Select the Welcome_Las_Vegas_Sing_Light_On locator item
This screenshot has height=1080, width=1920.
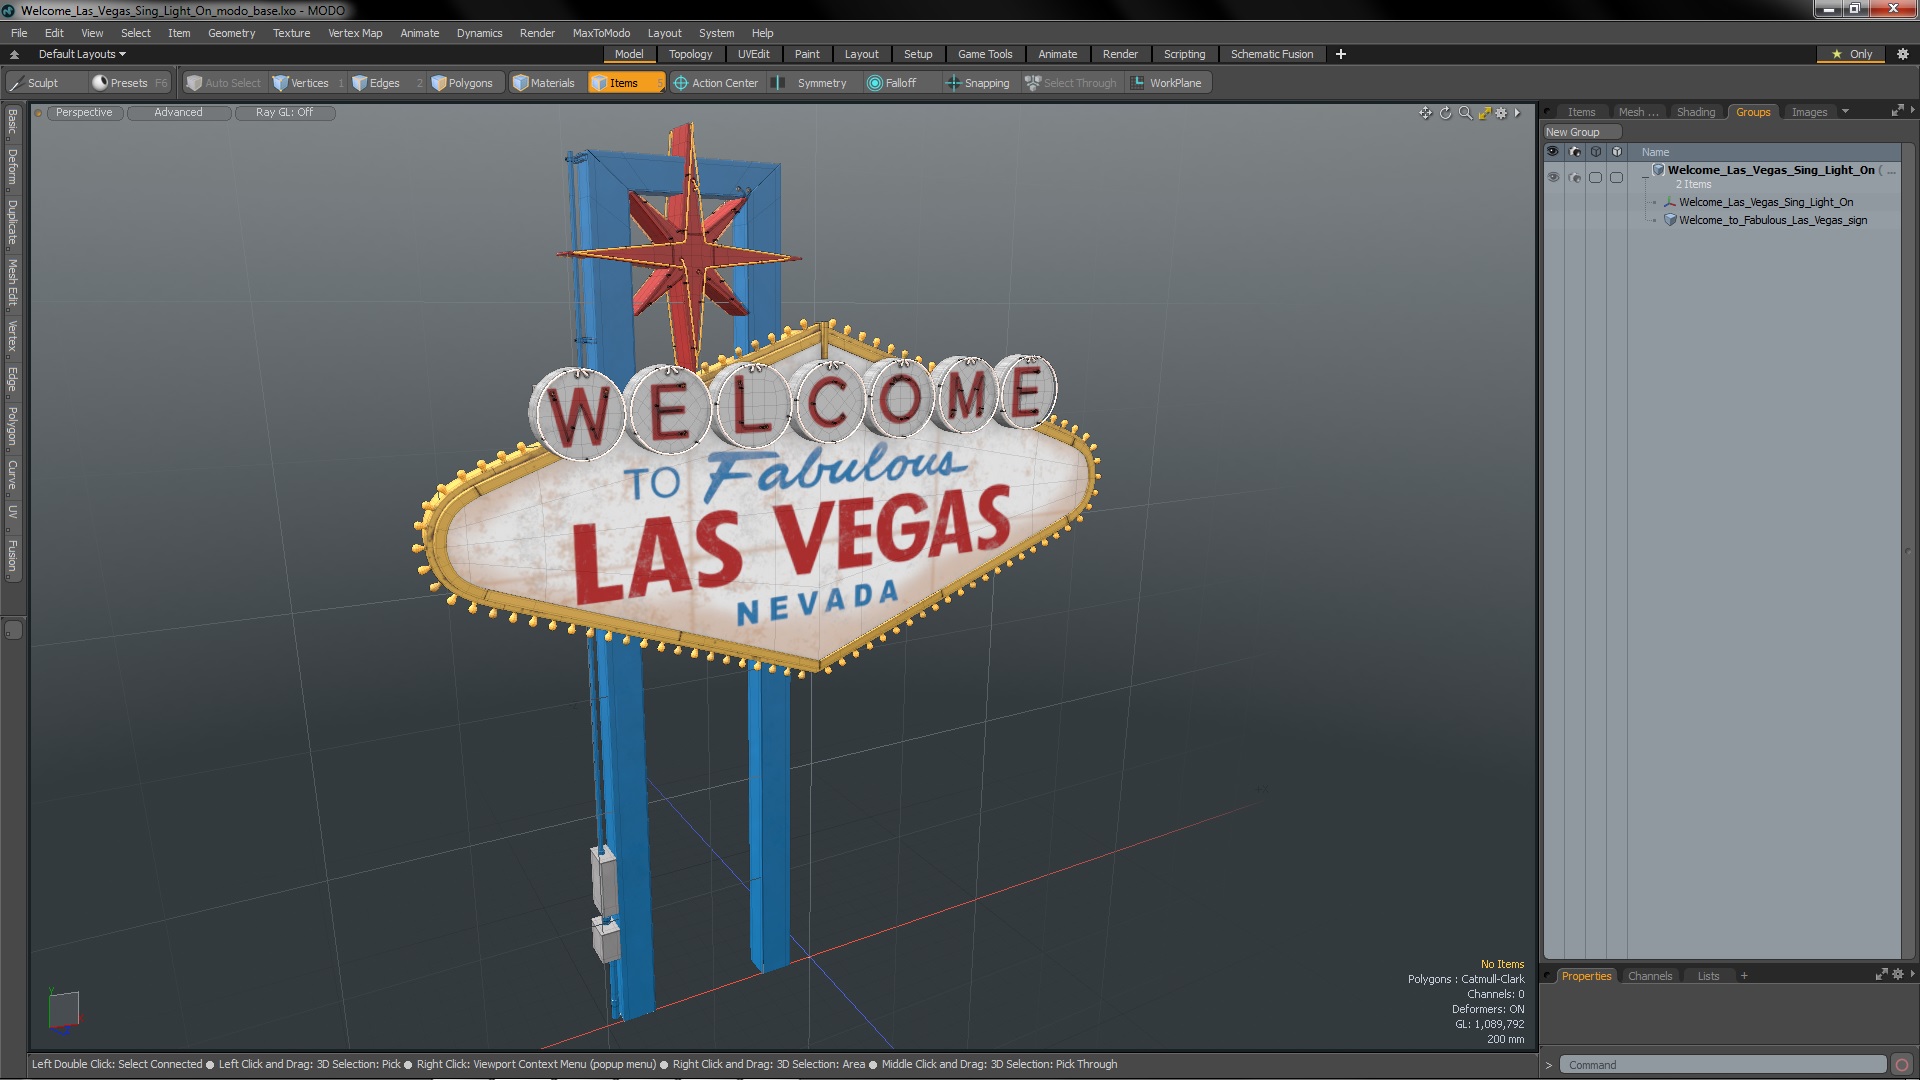point(1766,202)
